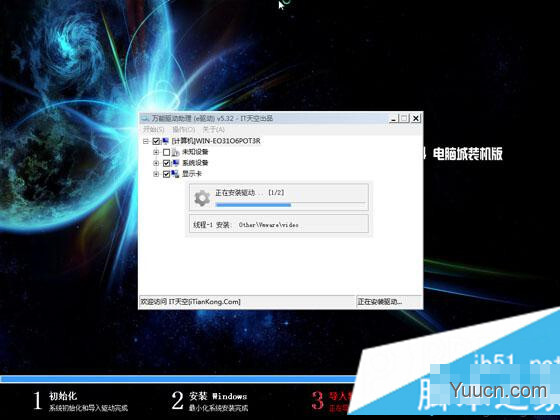560x420 pixels.
Task: Click the 系统设备 category icon
Action: [x=175, y=163]
